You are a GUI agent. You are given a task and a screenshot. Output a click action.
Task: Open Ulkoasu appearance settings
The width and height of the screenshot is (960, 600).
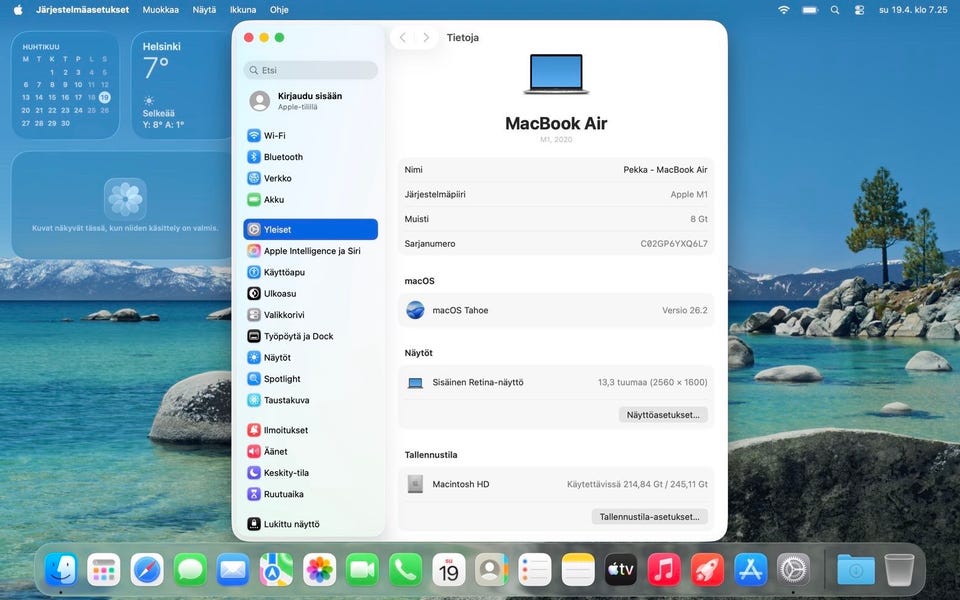[x=310, y=294]
